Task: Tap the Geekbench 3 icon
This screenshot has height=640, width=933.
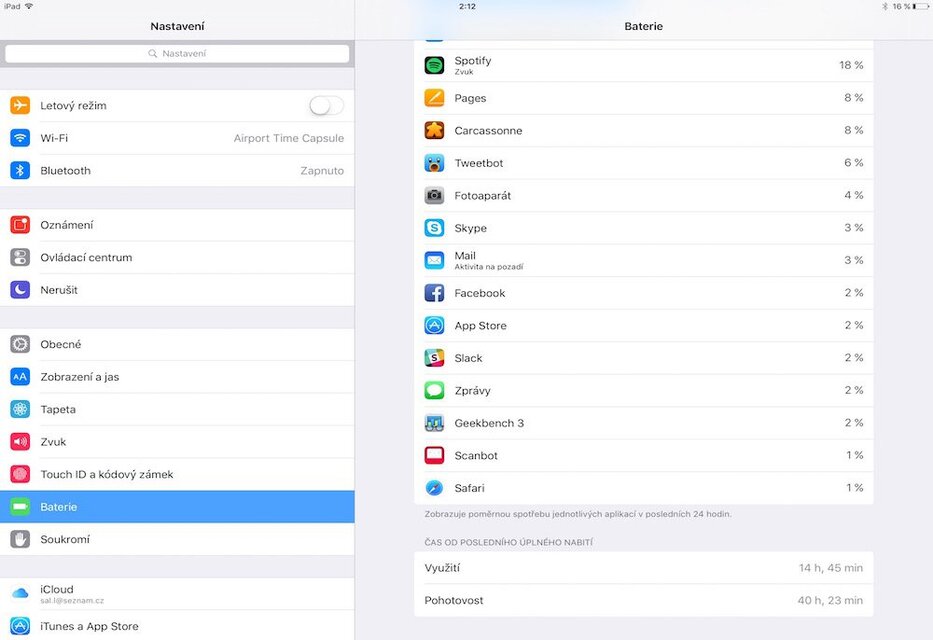Action: (x=434, y=422)
